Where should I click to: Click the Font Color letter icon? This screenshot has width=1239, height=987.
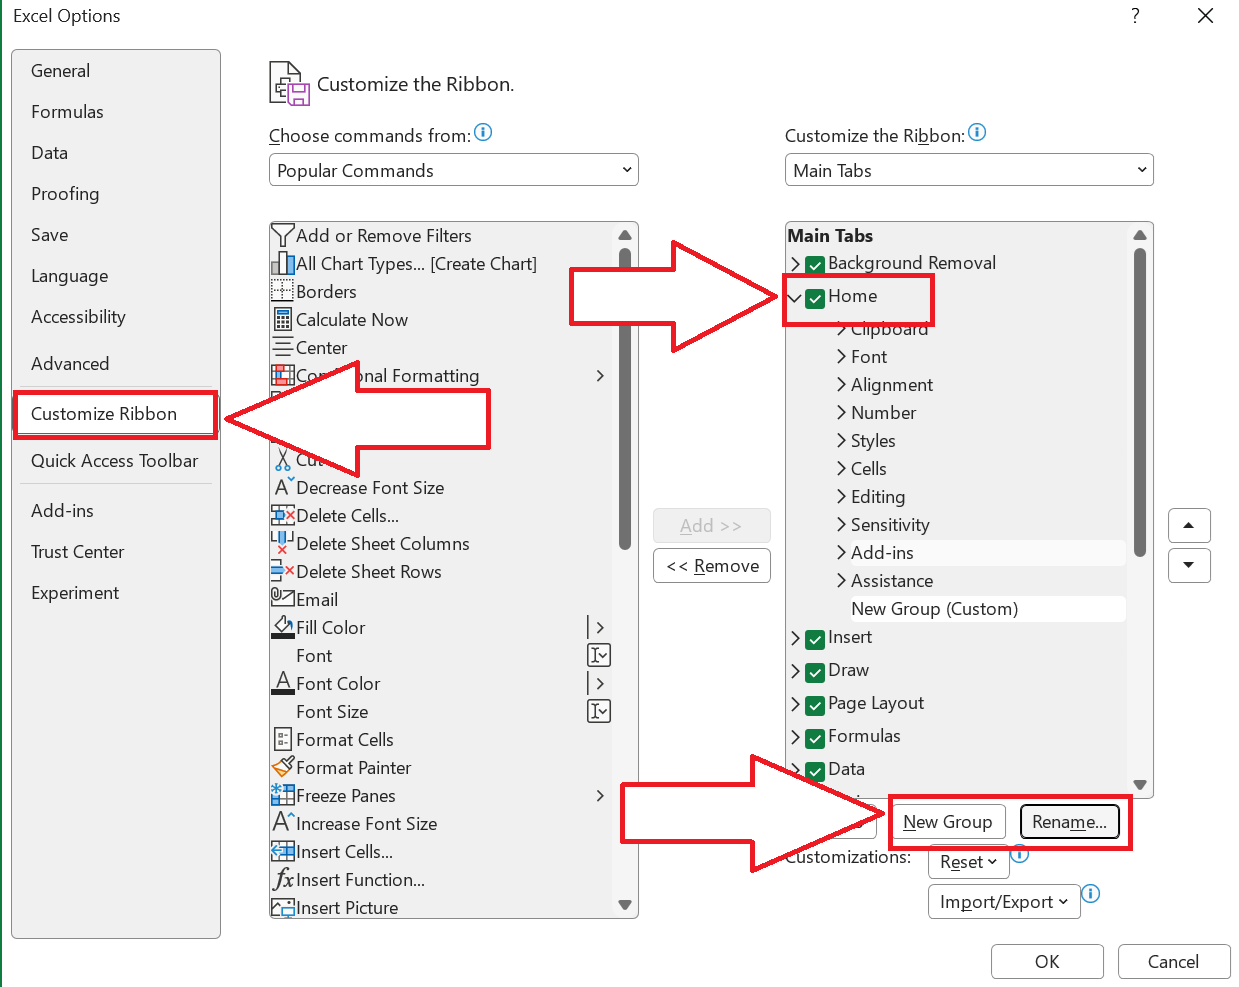tap(283, 683)
